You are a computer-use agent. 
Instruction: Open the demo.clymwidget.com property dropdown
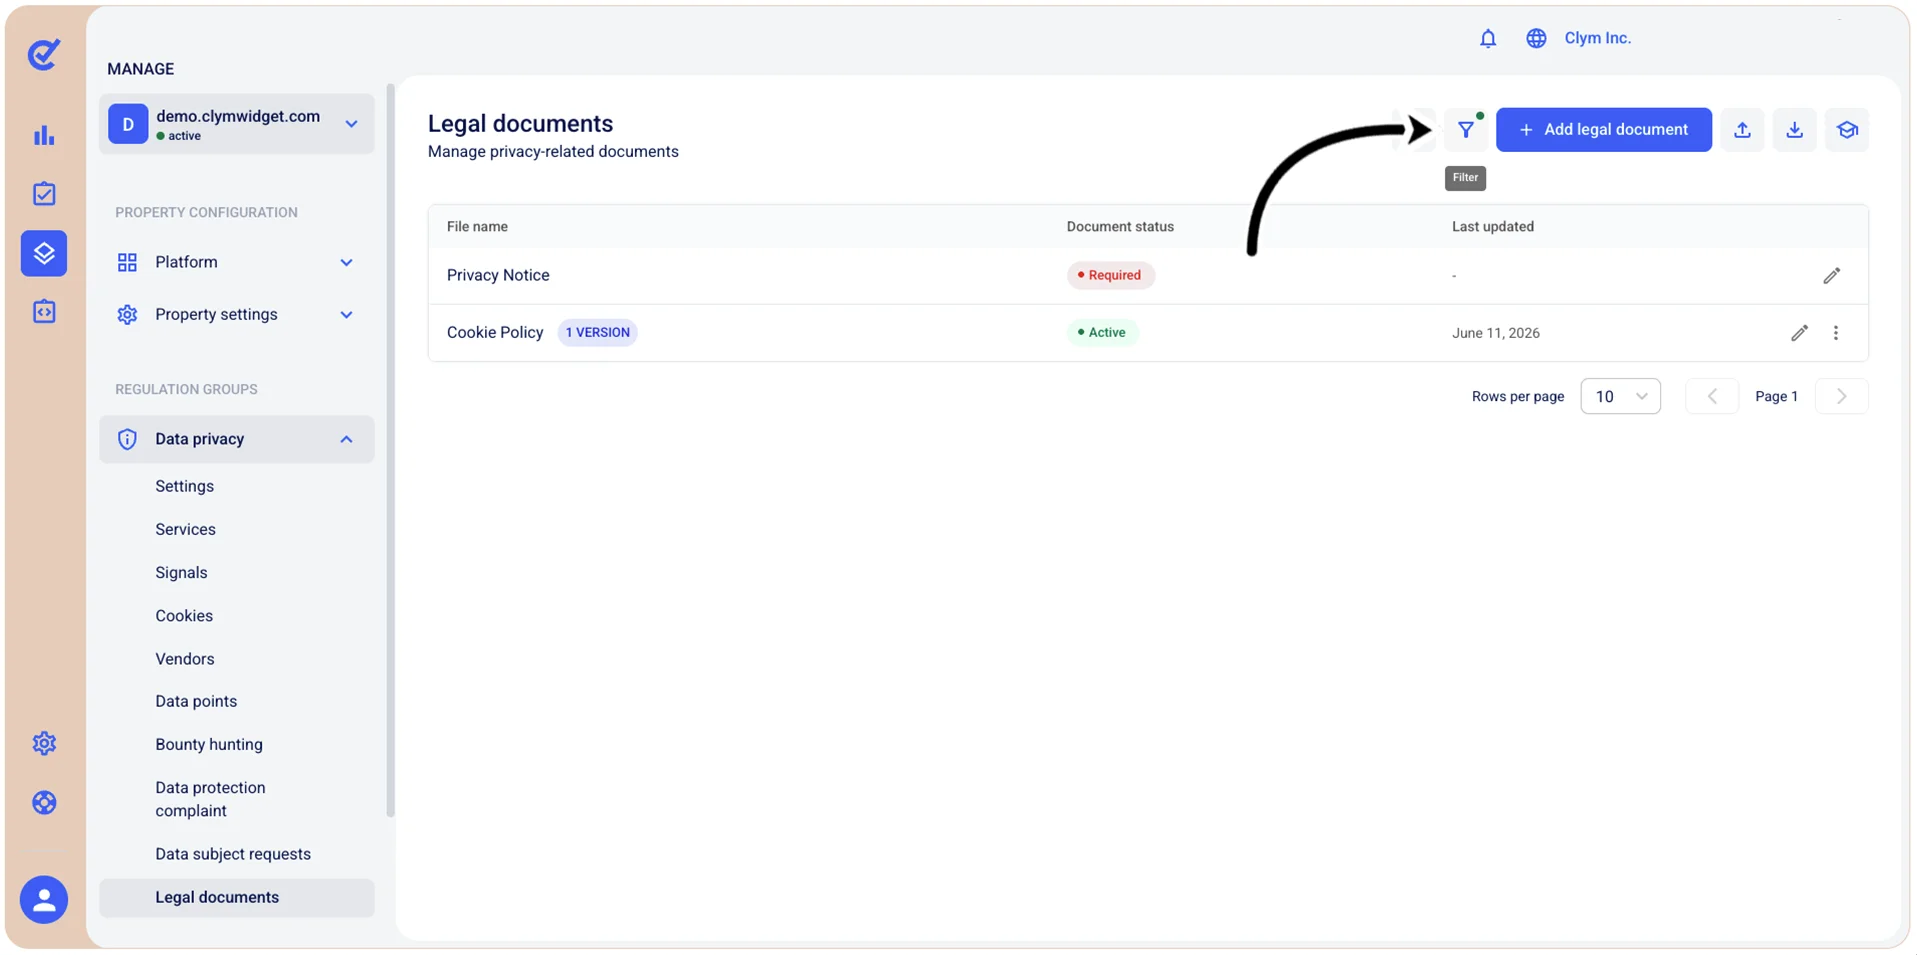coord(237,124)
